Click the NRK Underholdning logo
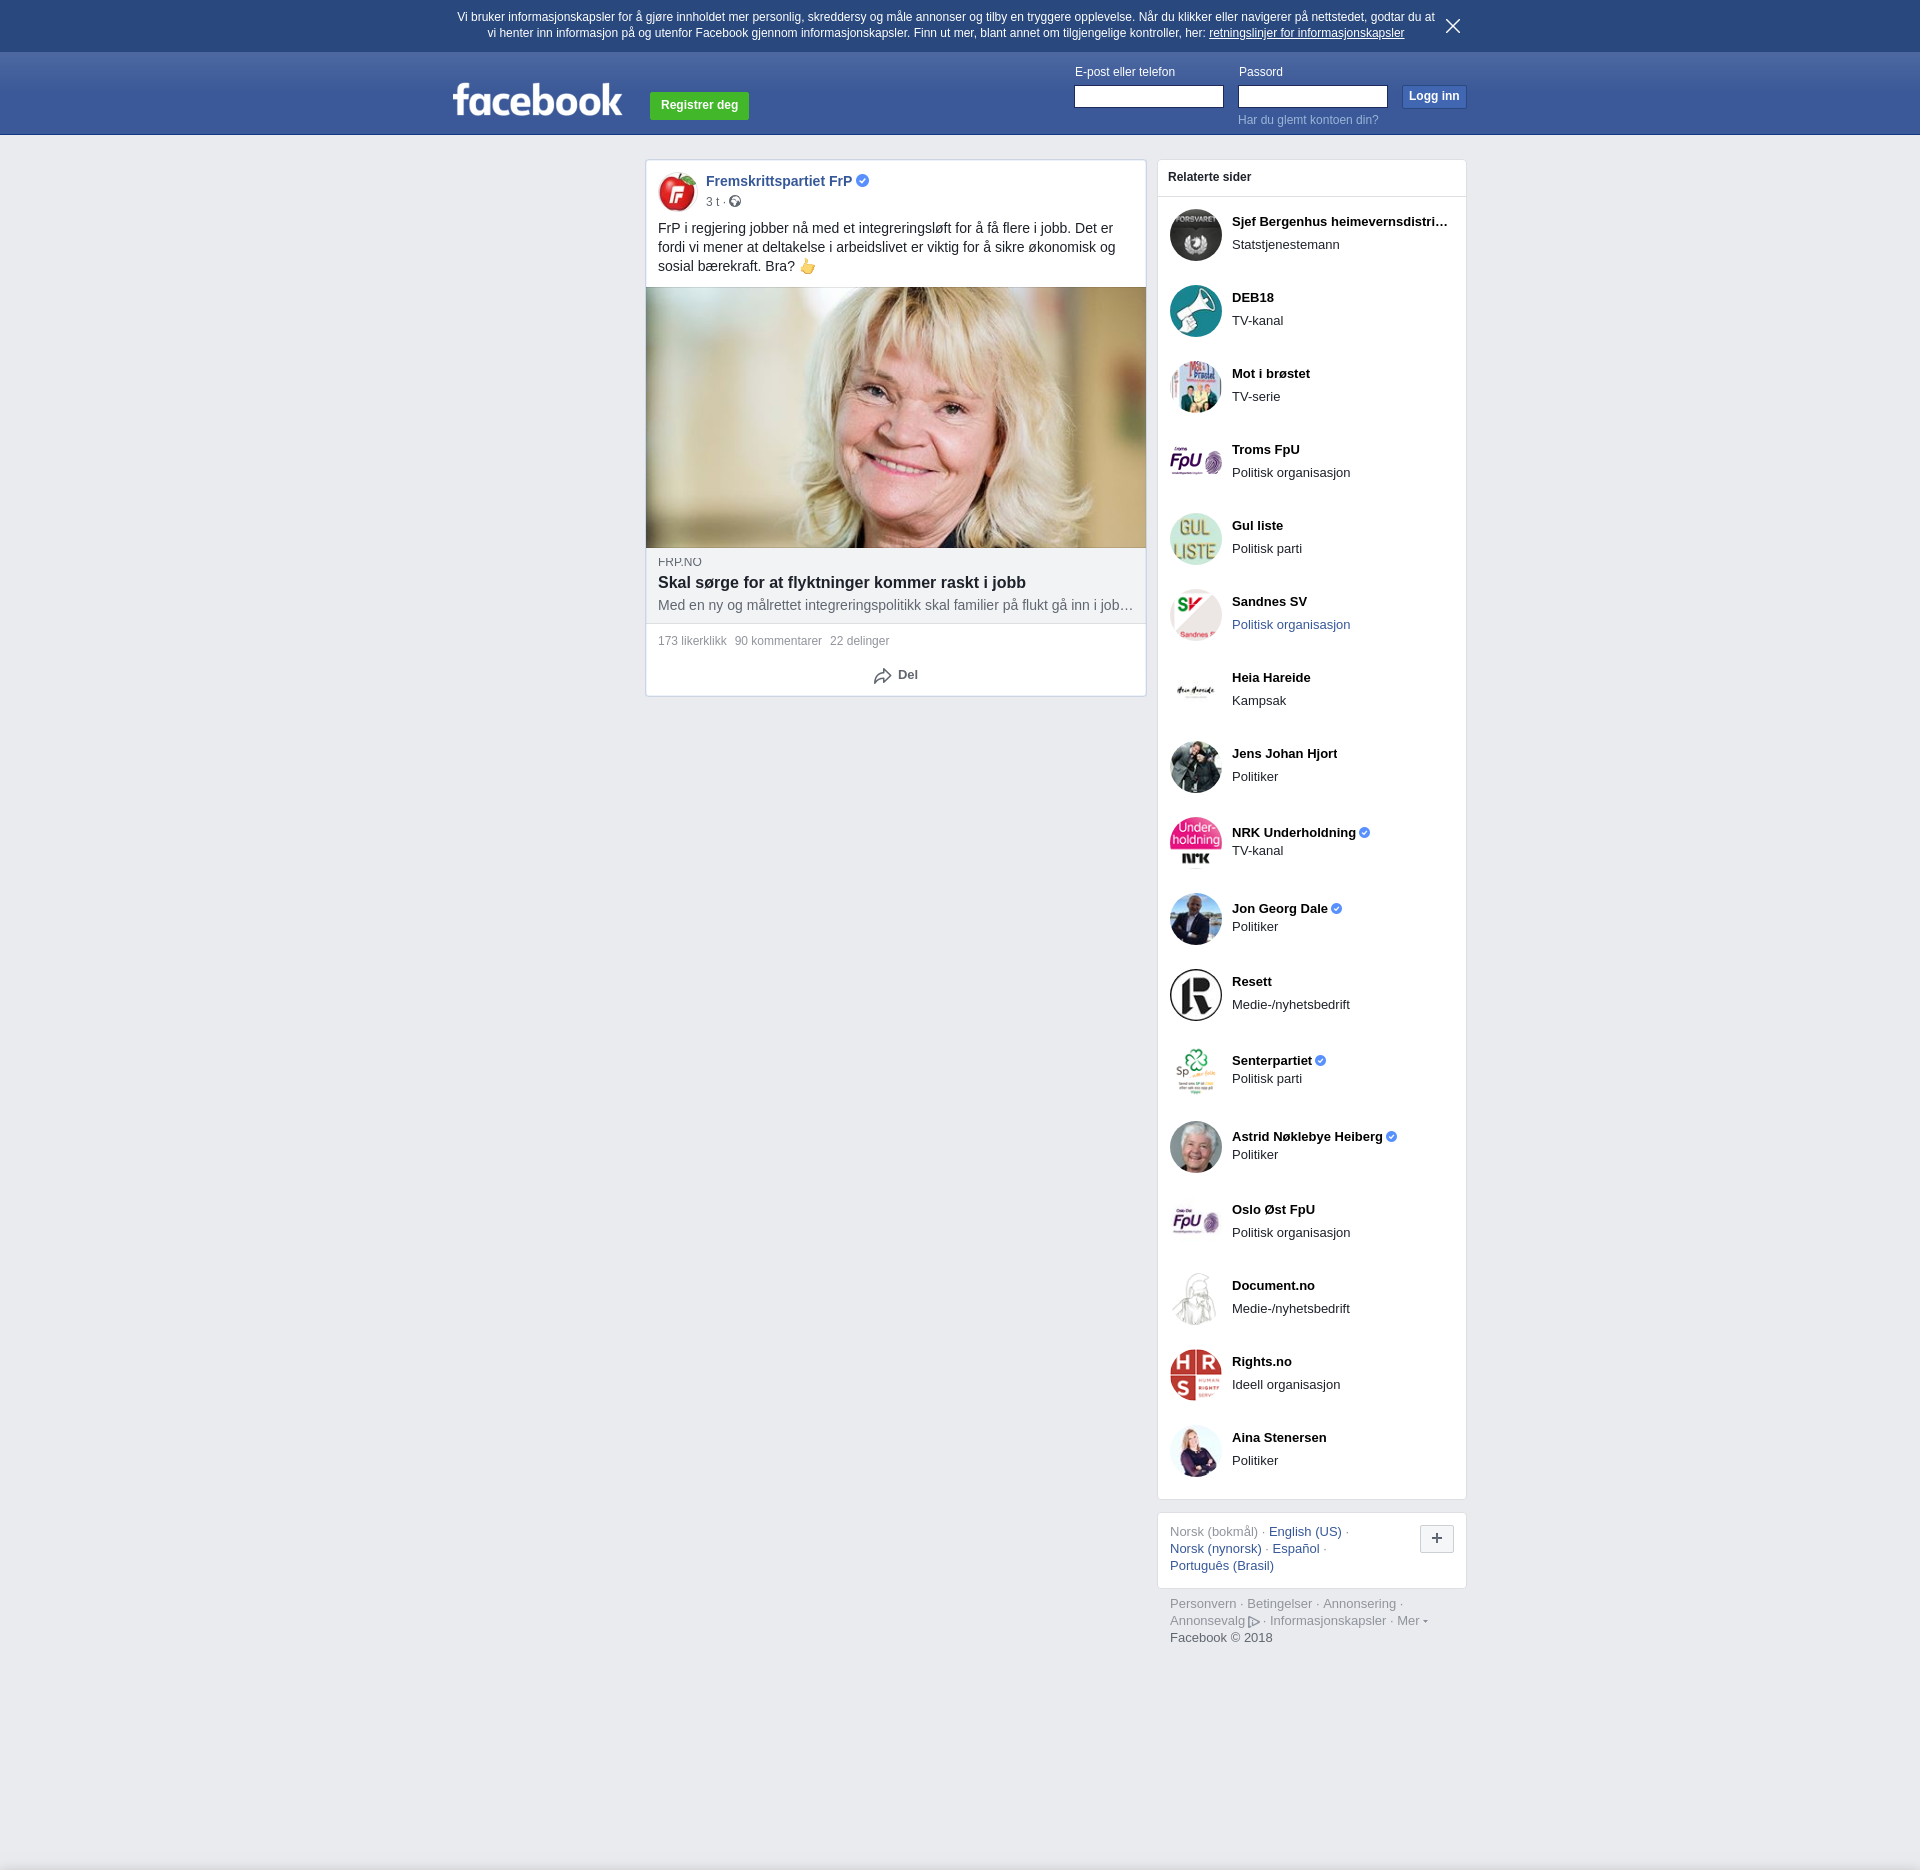The height and width of the screenshot is (1870, 1920). 1196,843
